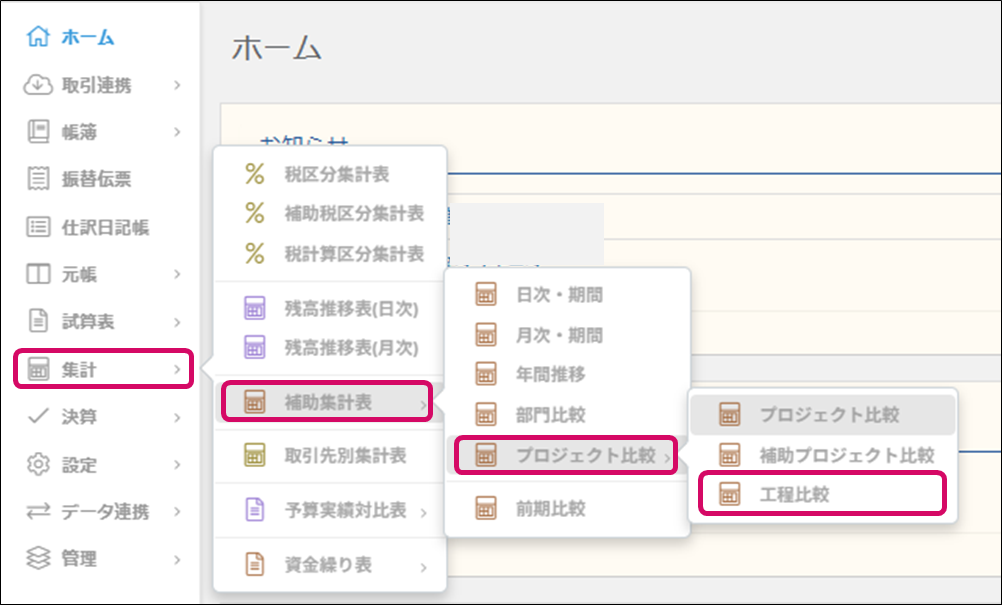Click the percent icon beside 税区分集計表
The width and height of the screenshot is (1002, 605).
click(255, 174)
